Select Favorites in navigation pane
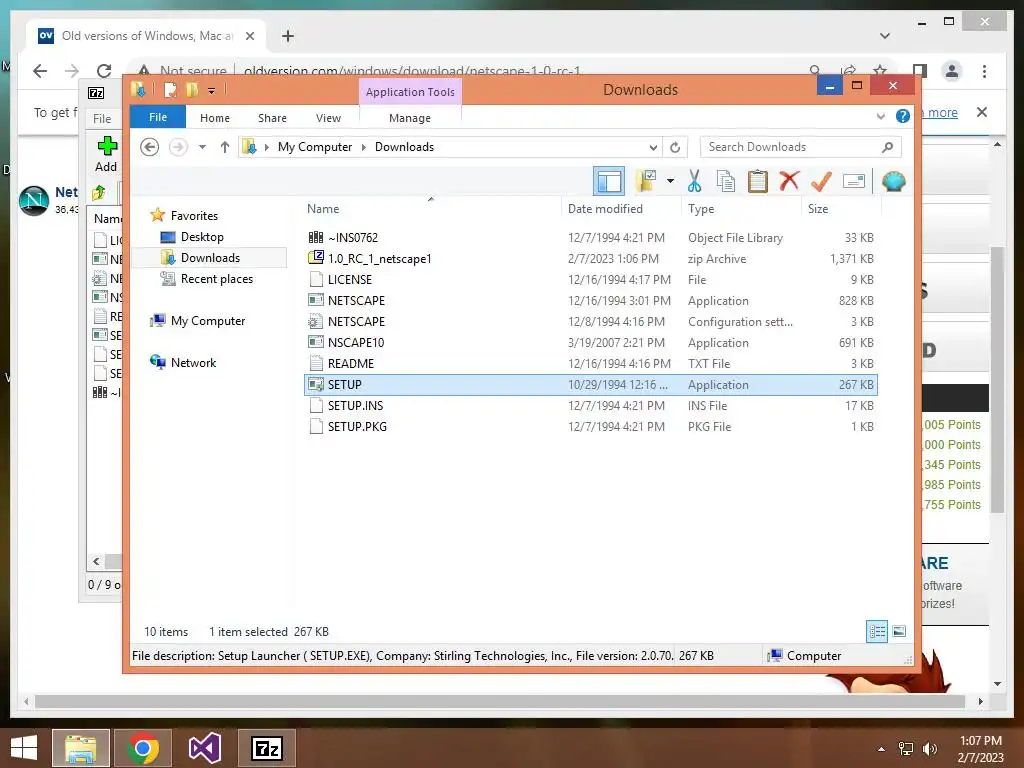This screenshot has height=768, width=1024. [194, 216]
